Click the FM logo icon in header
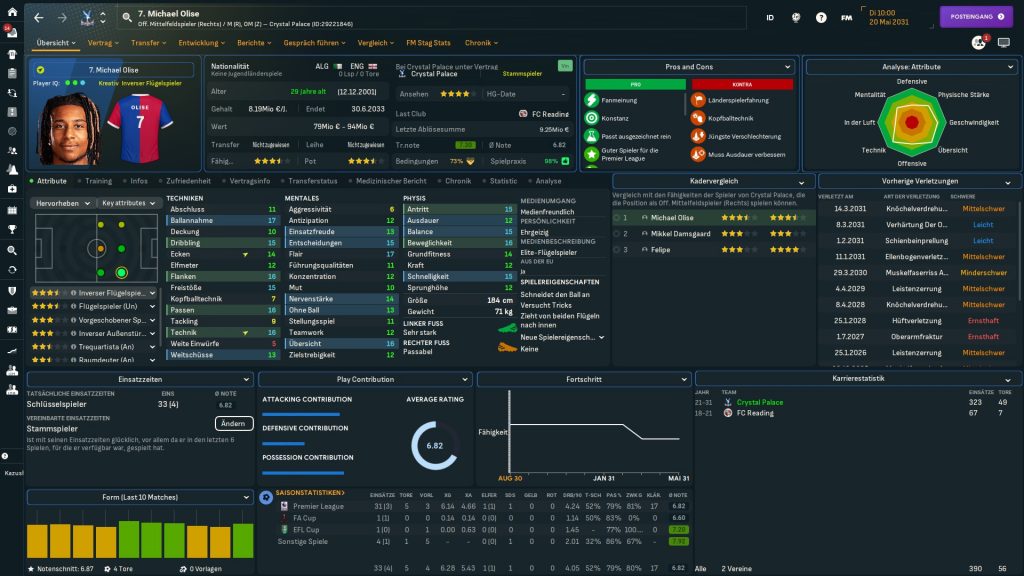Screen dimensions: 1024x576 [847, 17]
